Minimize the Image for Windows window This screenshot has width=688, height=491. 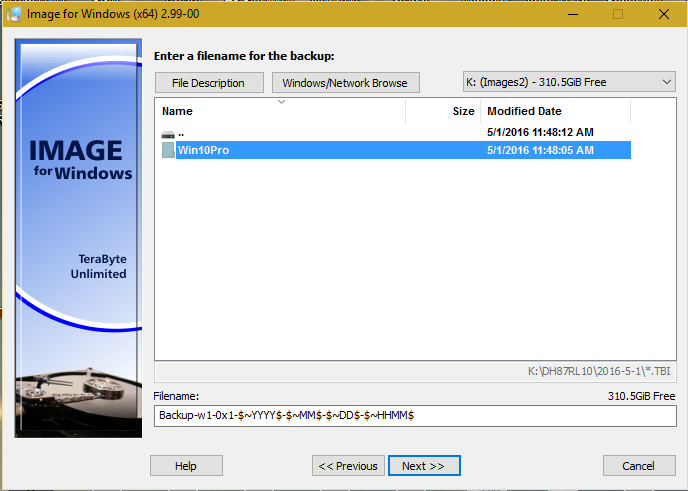(573, 14)
